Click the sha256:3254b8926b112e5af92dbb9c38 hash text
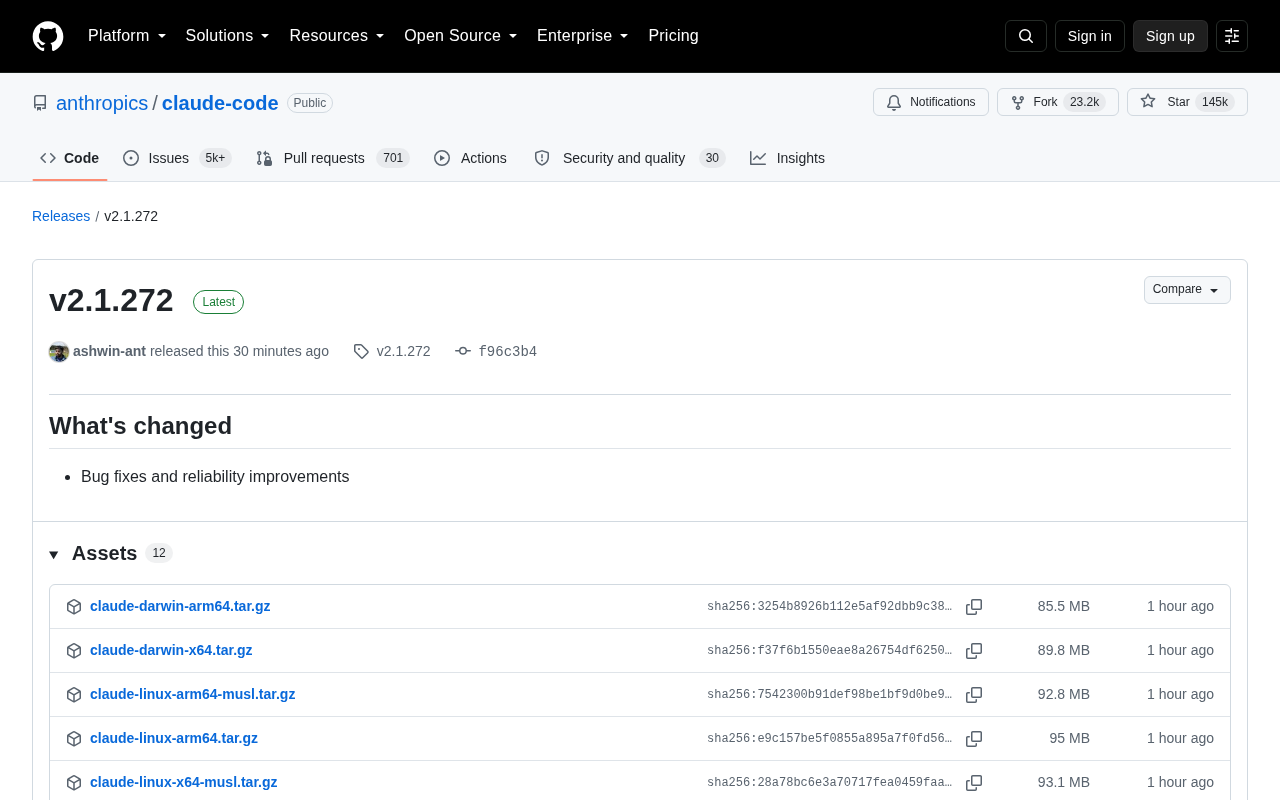 [830, 607]
